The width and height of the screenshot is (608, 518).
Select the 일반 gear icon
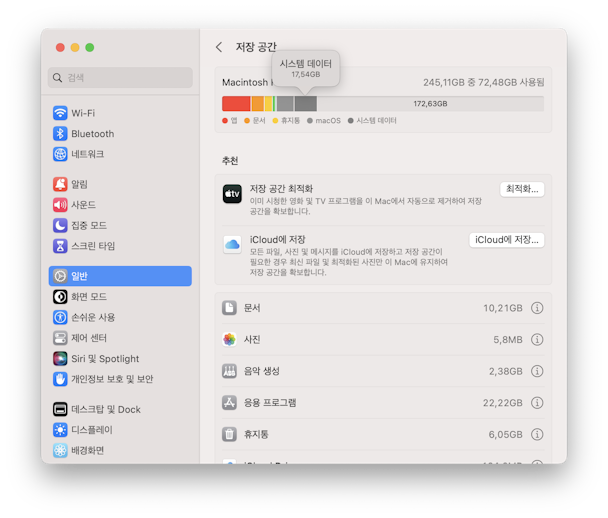tap(60, 276)
